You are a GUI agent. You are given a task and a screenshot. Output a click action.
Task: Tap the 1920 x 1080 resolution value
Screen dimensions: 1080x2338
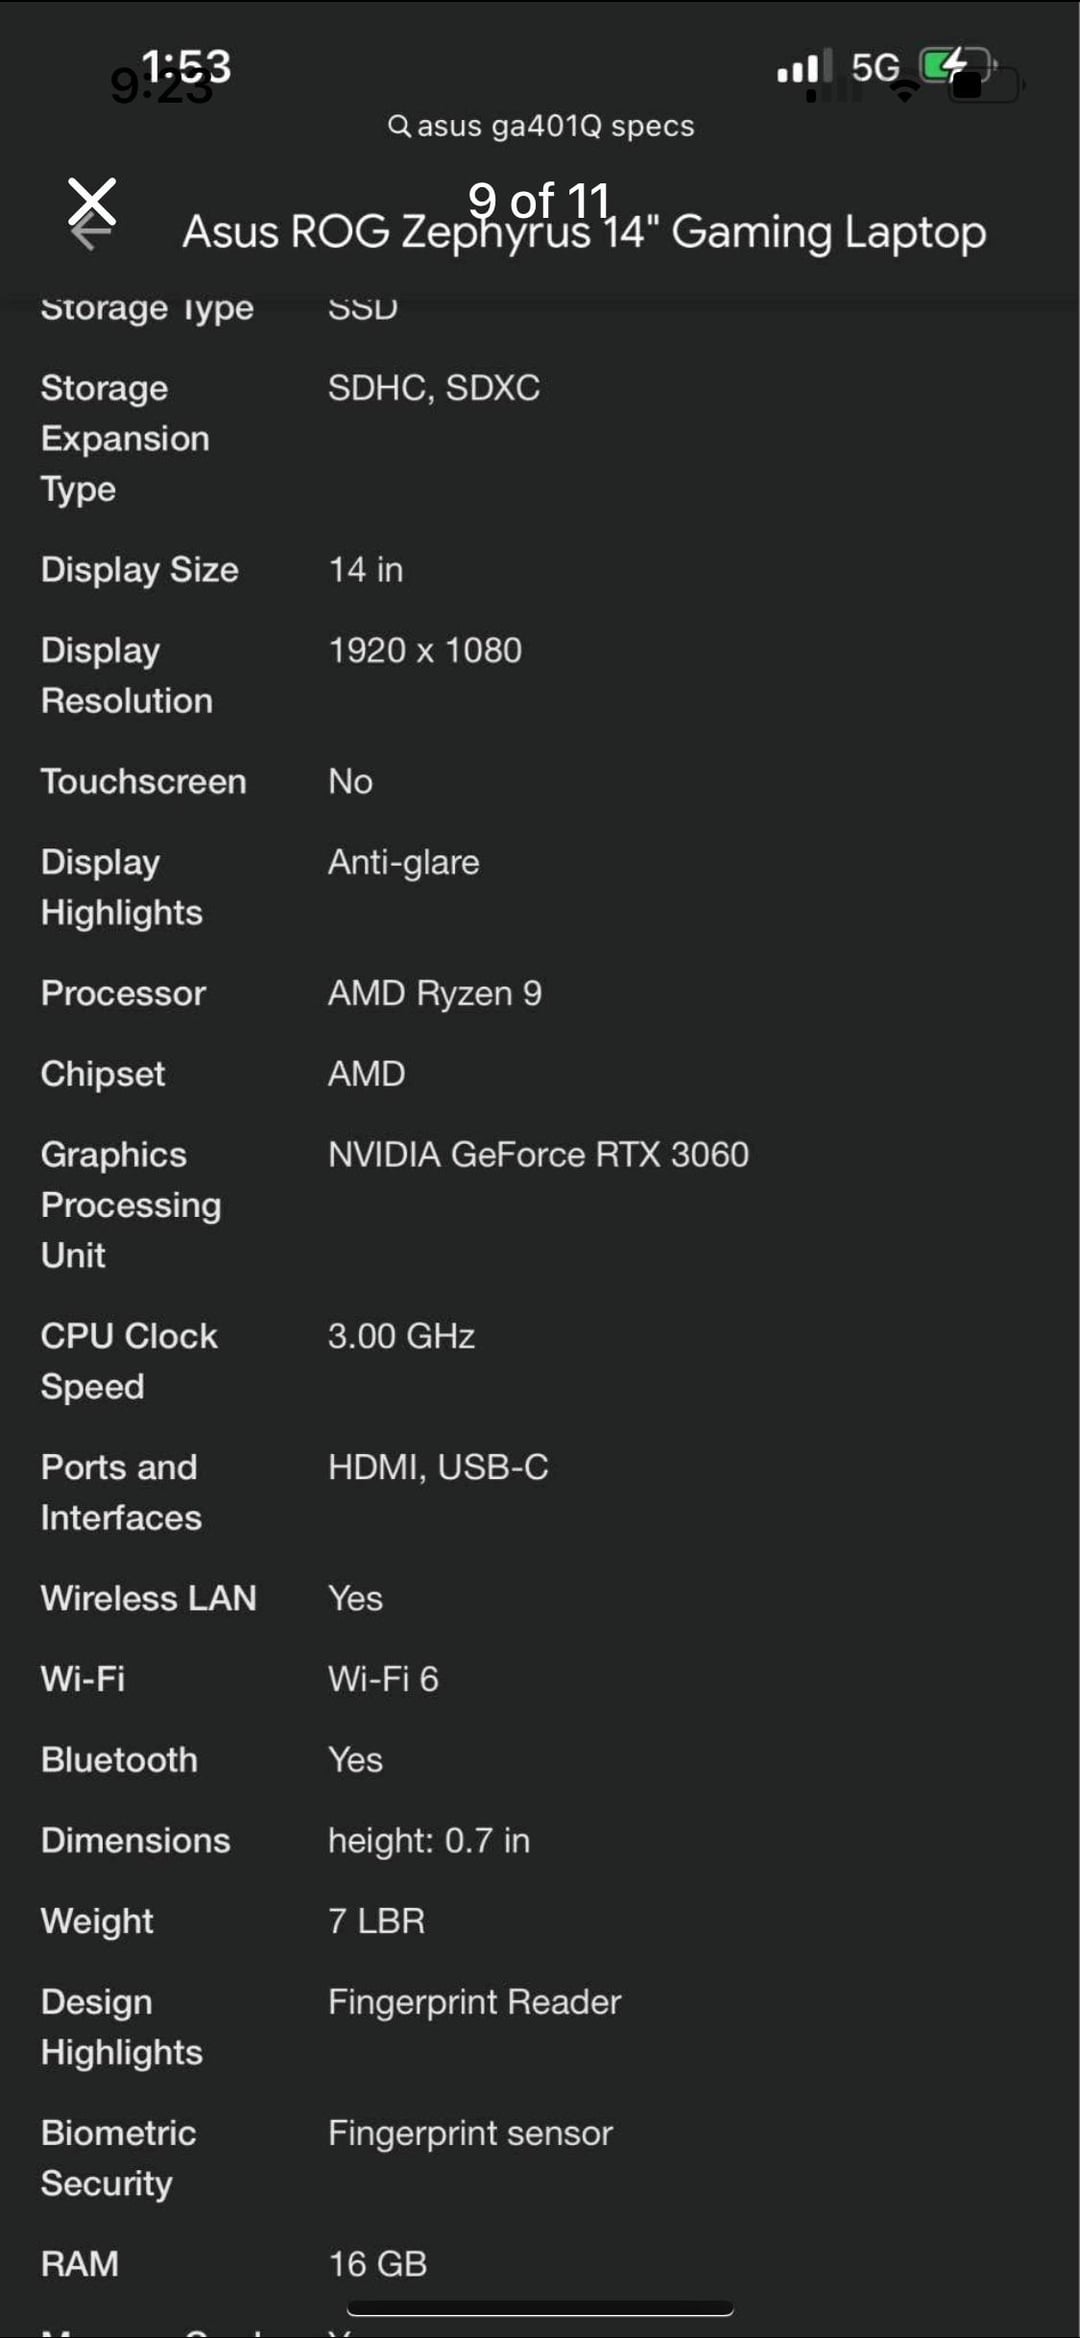click(425, 651)
